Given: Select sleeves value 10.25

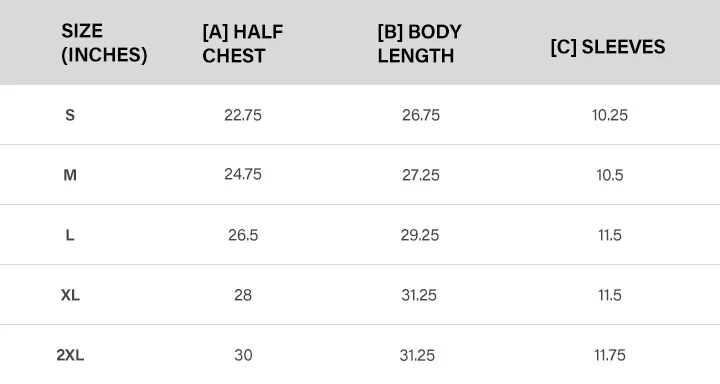Looking at the screenshot, I should (x=610, y=115).
